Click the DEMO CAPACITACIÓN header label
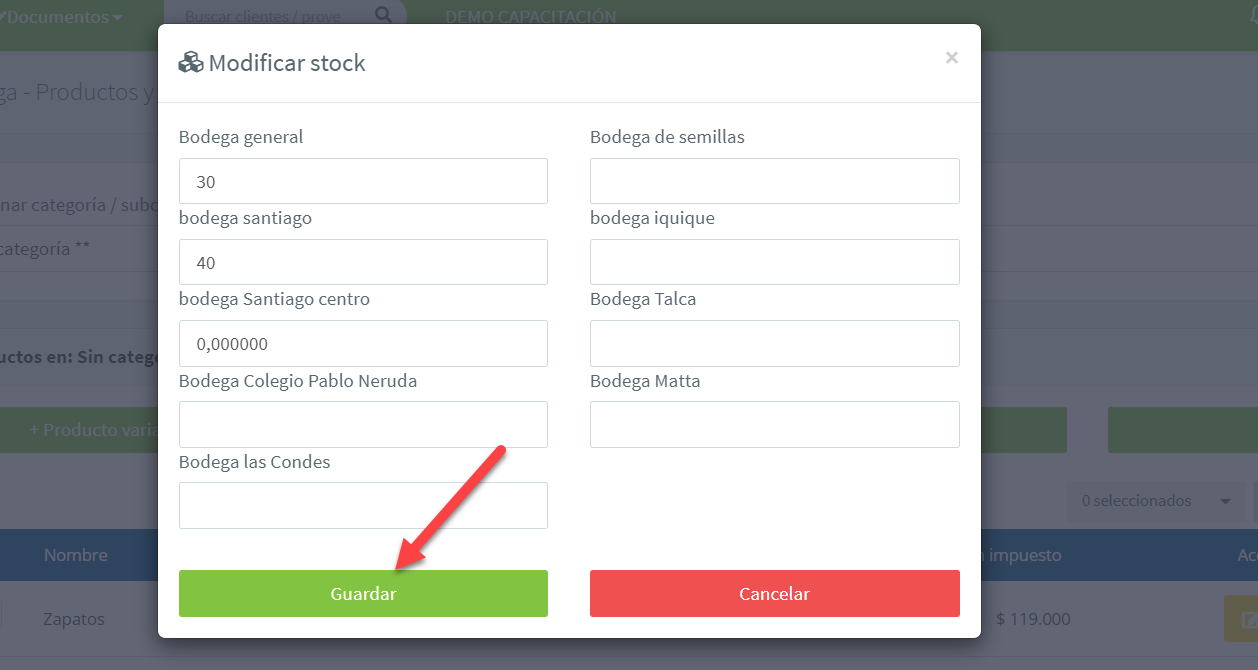 click(530, 17)
